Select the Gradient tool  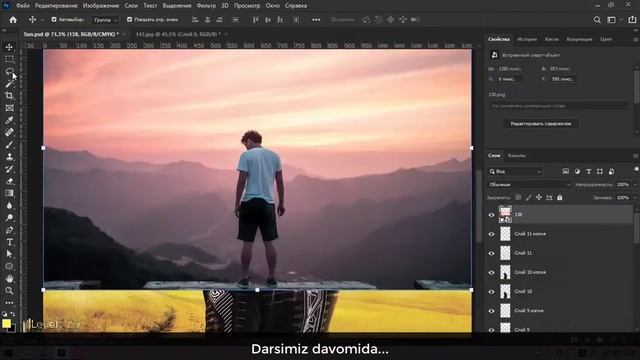click(9, 193)
